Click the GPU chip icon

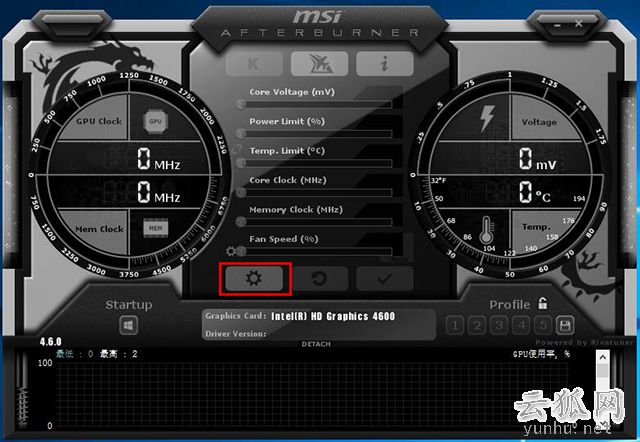tap(155, 121)
